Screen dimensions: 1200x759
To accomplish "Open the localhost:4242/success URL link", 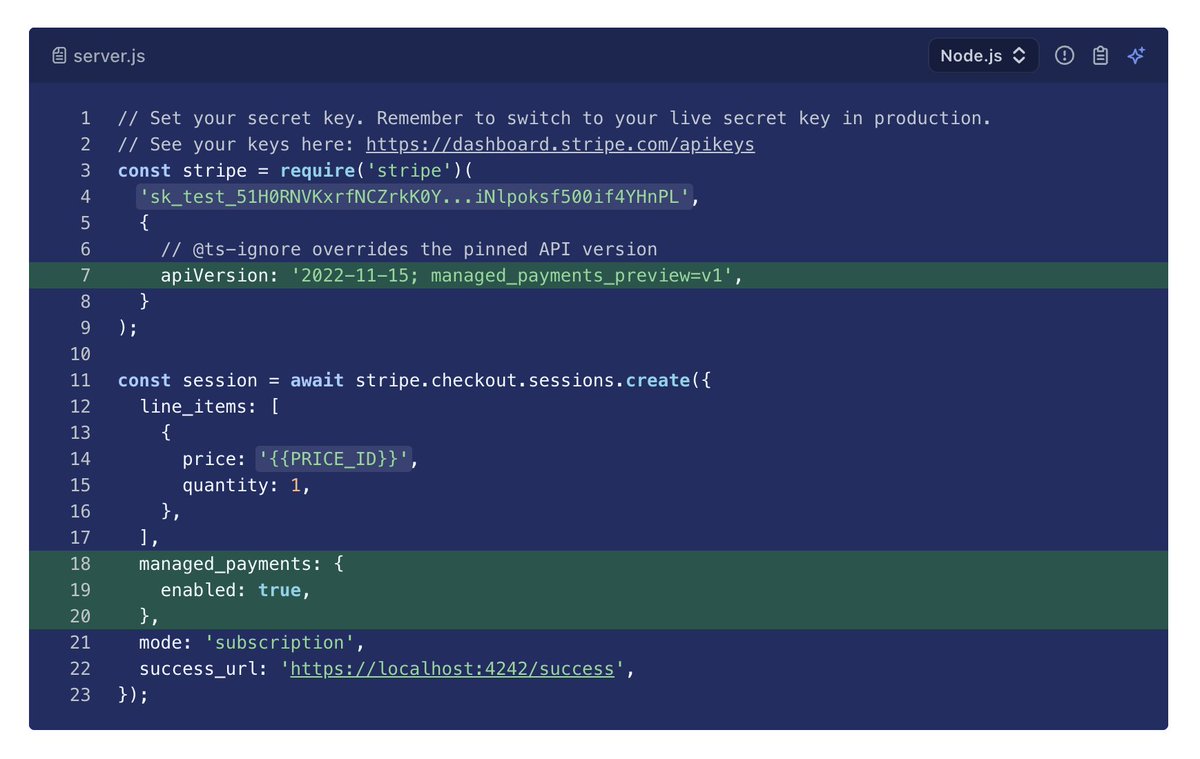I will (452, 668).
